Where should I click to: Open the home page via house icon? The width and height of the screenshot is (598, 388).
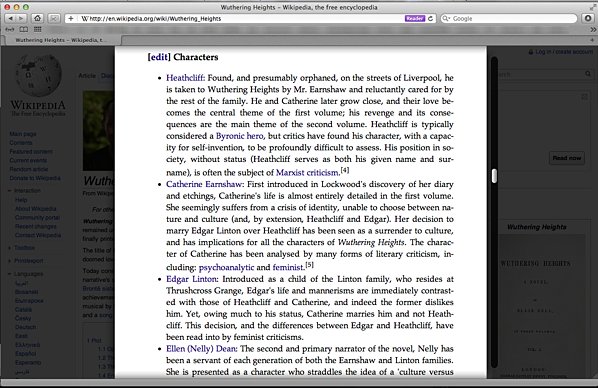pyautogui.click(x=37, y=18)
